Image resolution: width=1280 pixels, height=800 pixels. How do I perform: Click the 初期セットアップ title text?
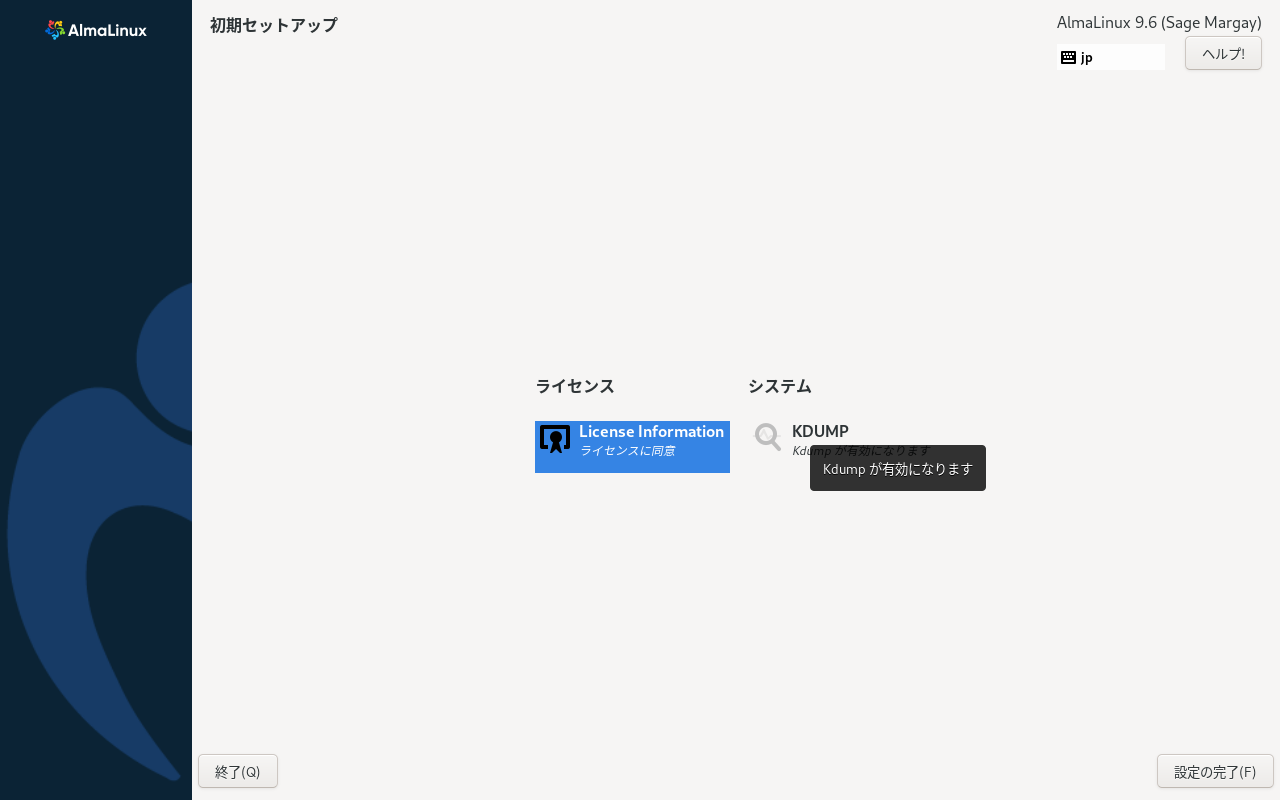tap(274, 25)
